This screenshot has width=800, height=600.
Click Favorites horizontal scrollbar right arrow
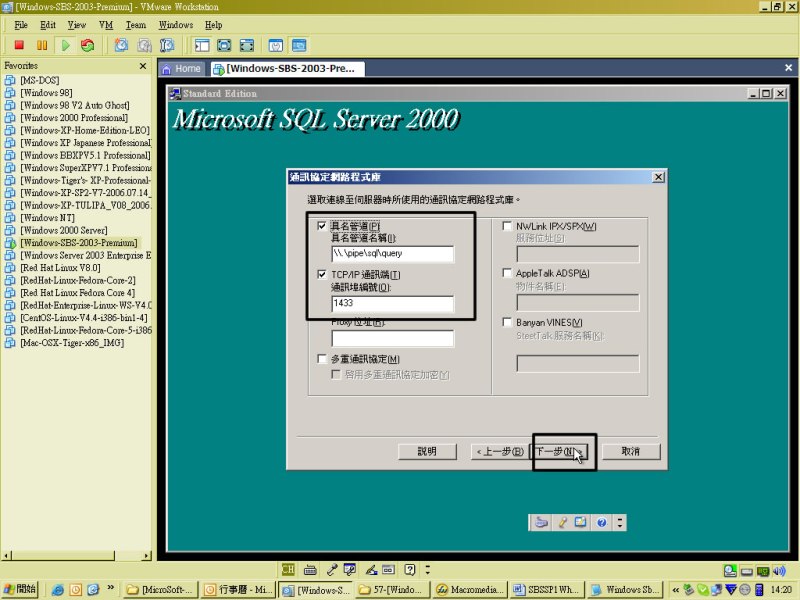coord(147,556)
